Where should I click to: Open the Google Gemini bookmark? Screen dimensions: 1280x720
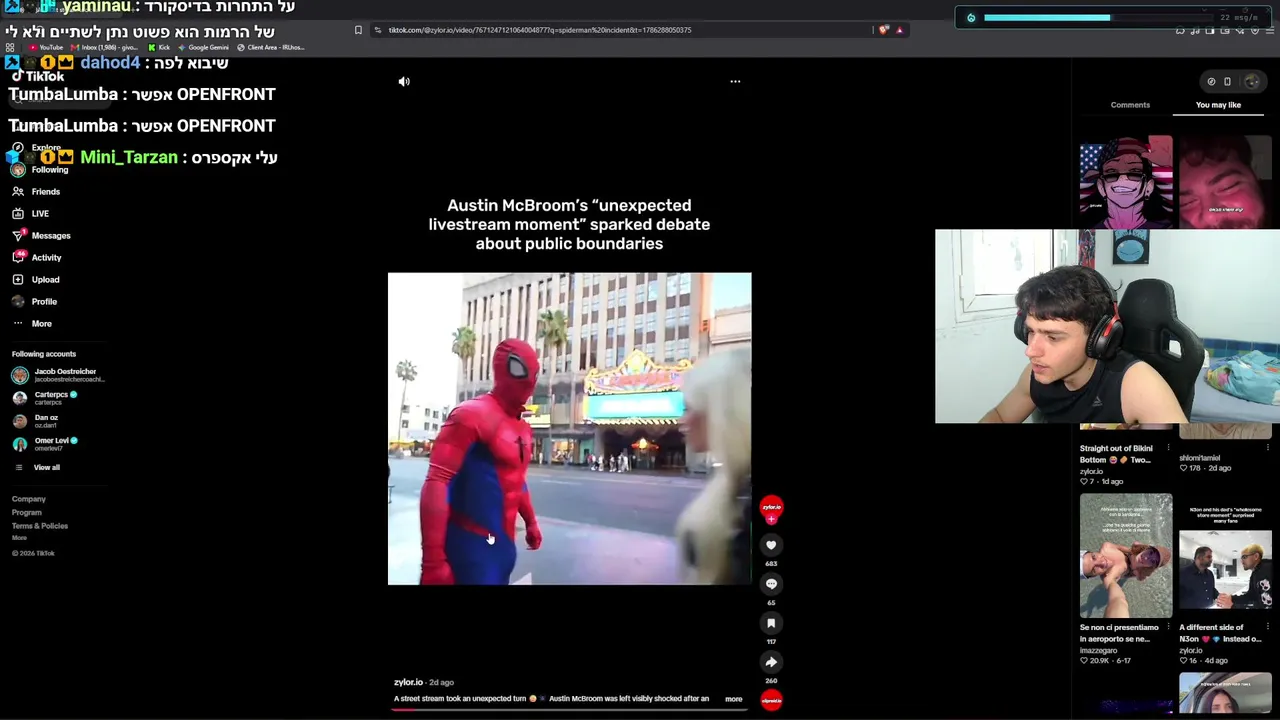tap(204, 47)
